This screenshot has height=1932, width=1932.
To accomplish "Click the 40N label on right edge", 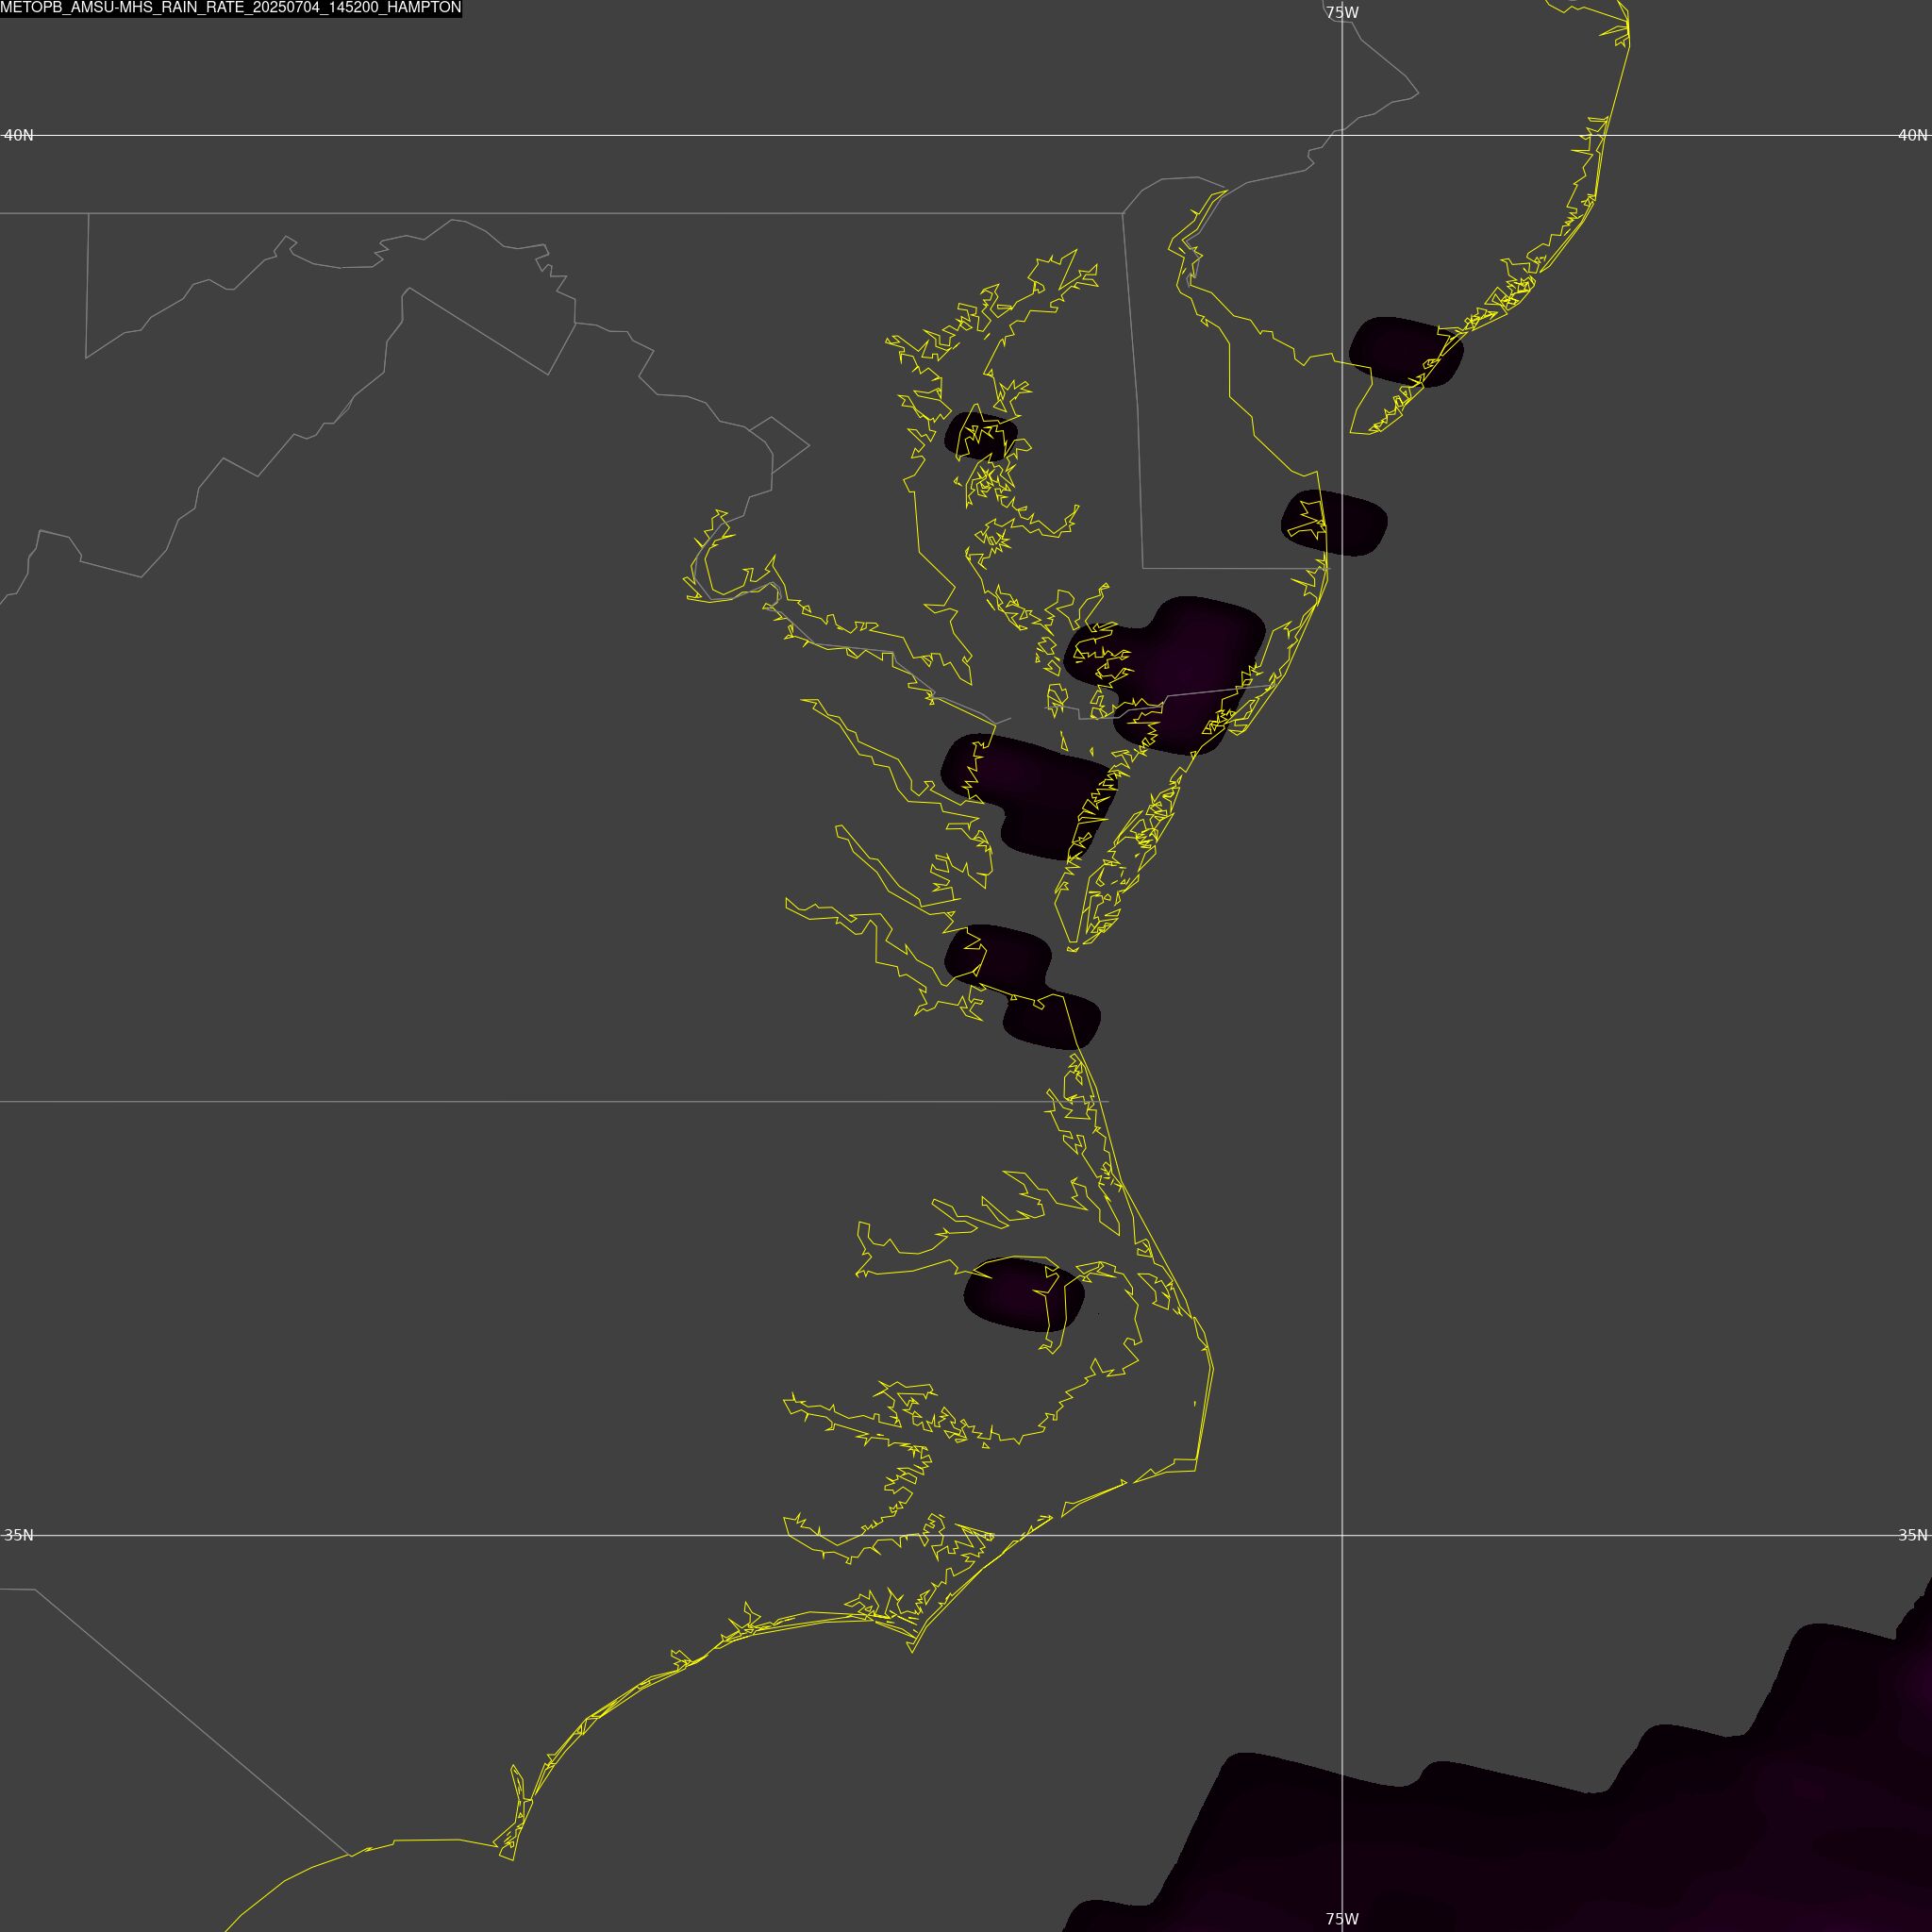I will coord(1912,135).
